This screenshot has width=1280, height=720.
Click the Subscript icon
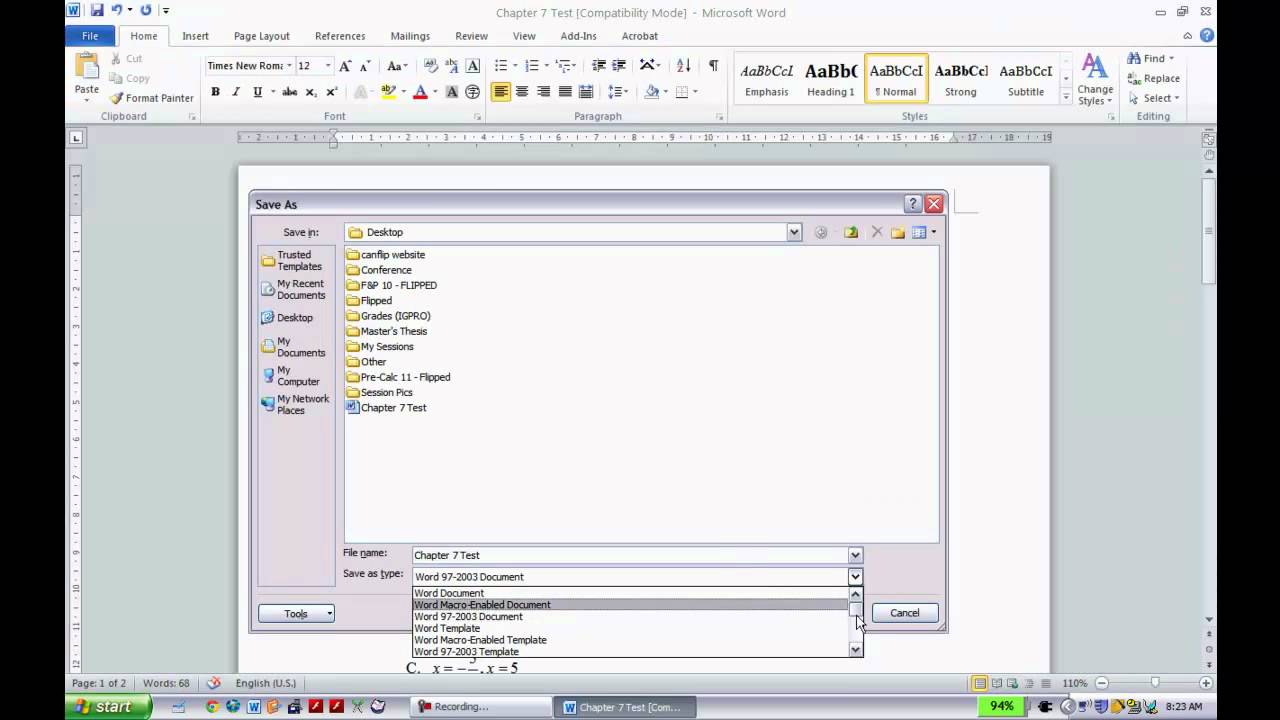coord(311,92)
